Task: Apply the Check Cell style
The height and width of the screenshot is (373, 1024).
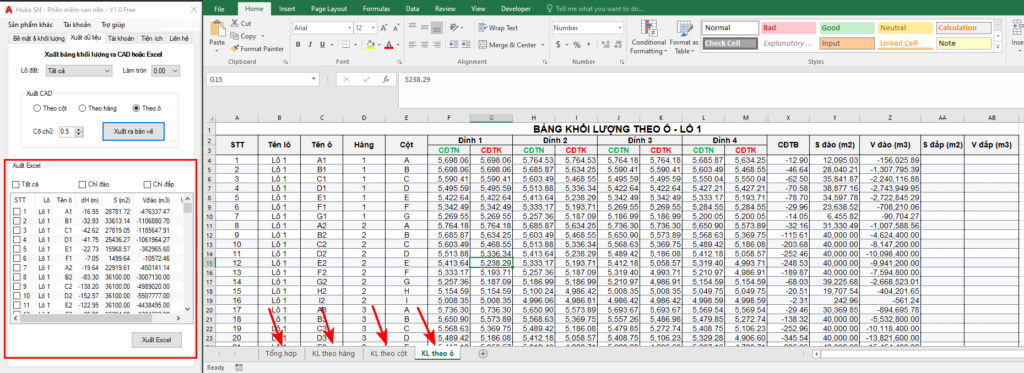Action: (729, 43)
